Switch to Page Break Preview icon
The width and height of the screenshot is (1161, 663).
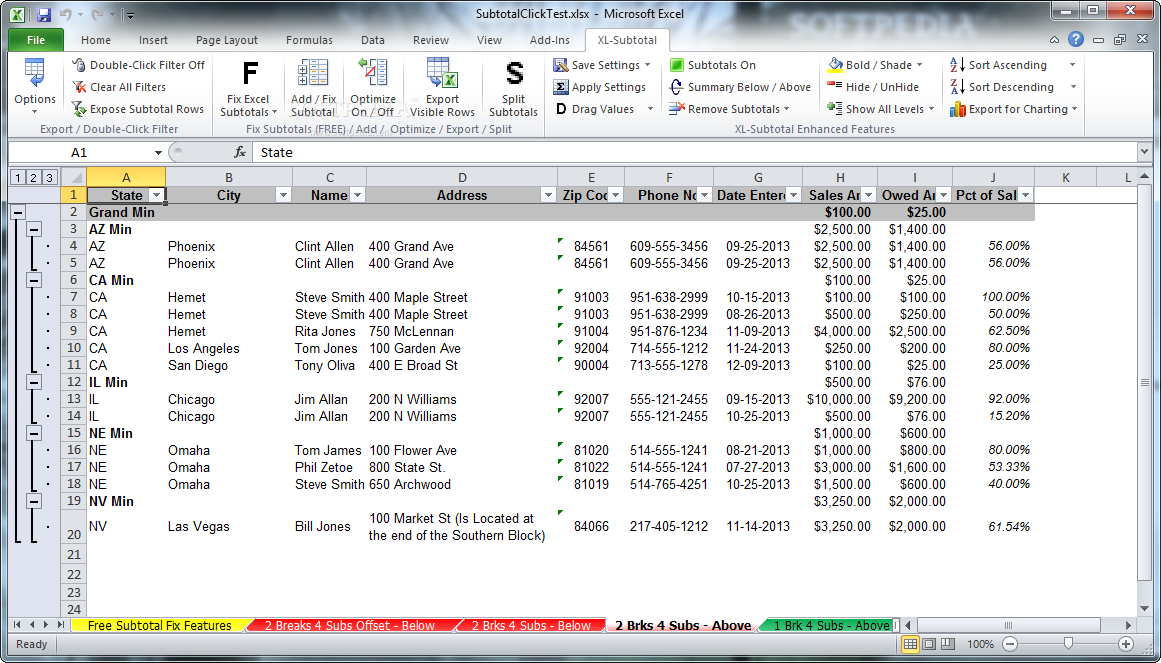click(x=947, y=644)
